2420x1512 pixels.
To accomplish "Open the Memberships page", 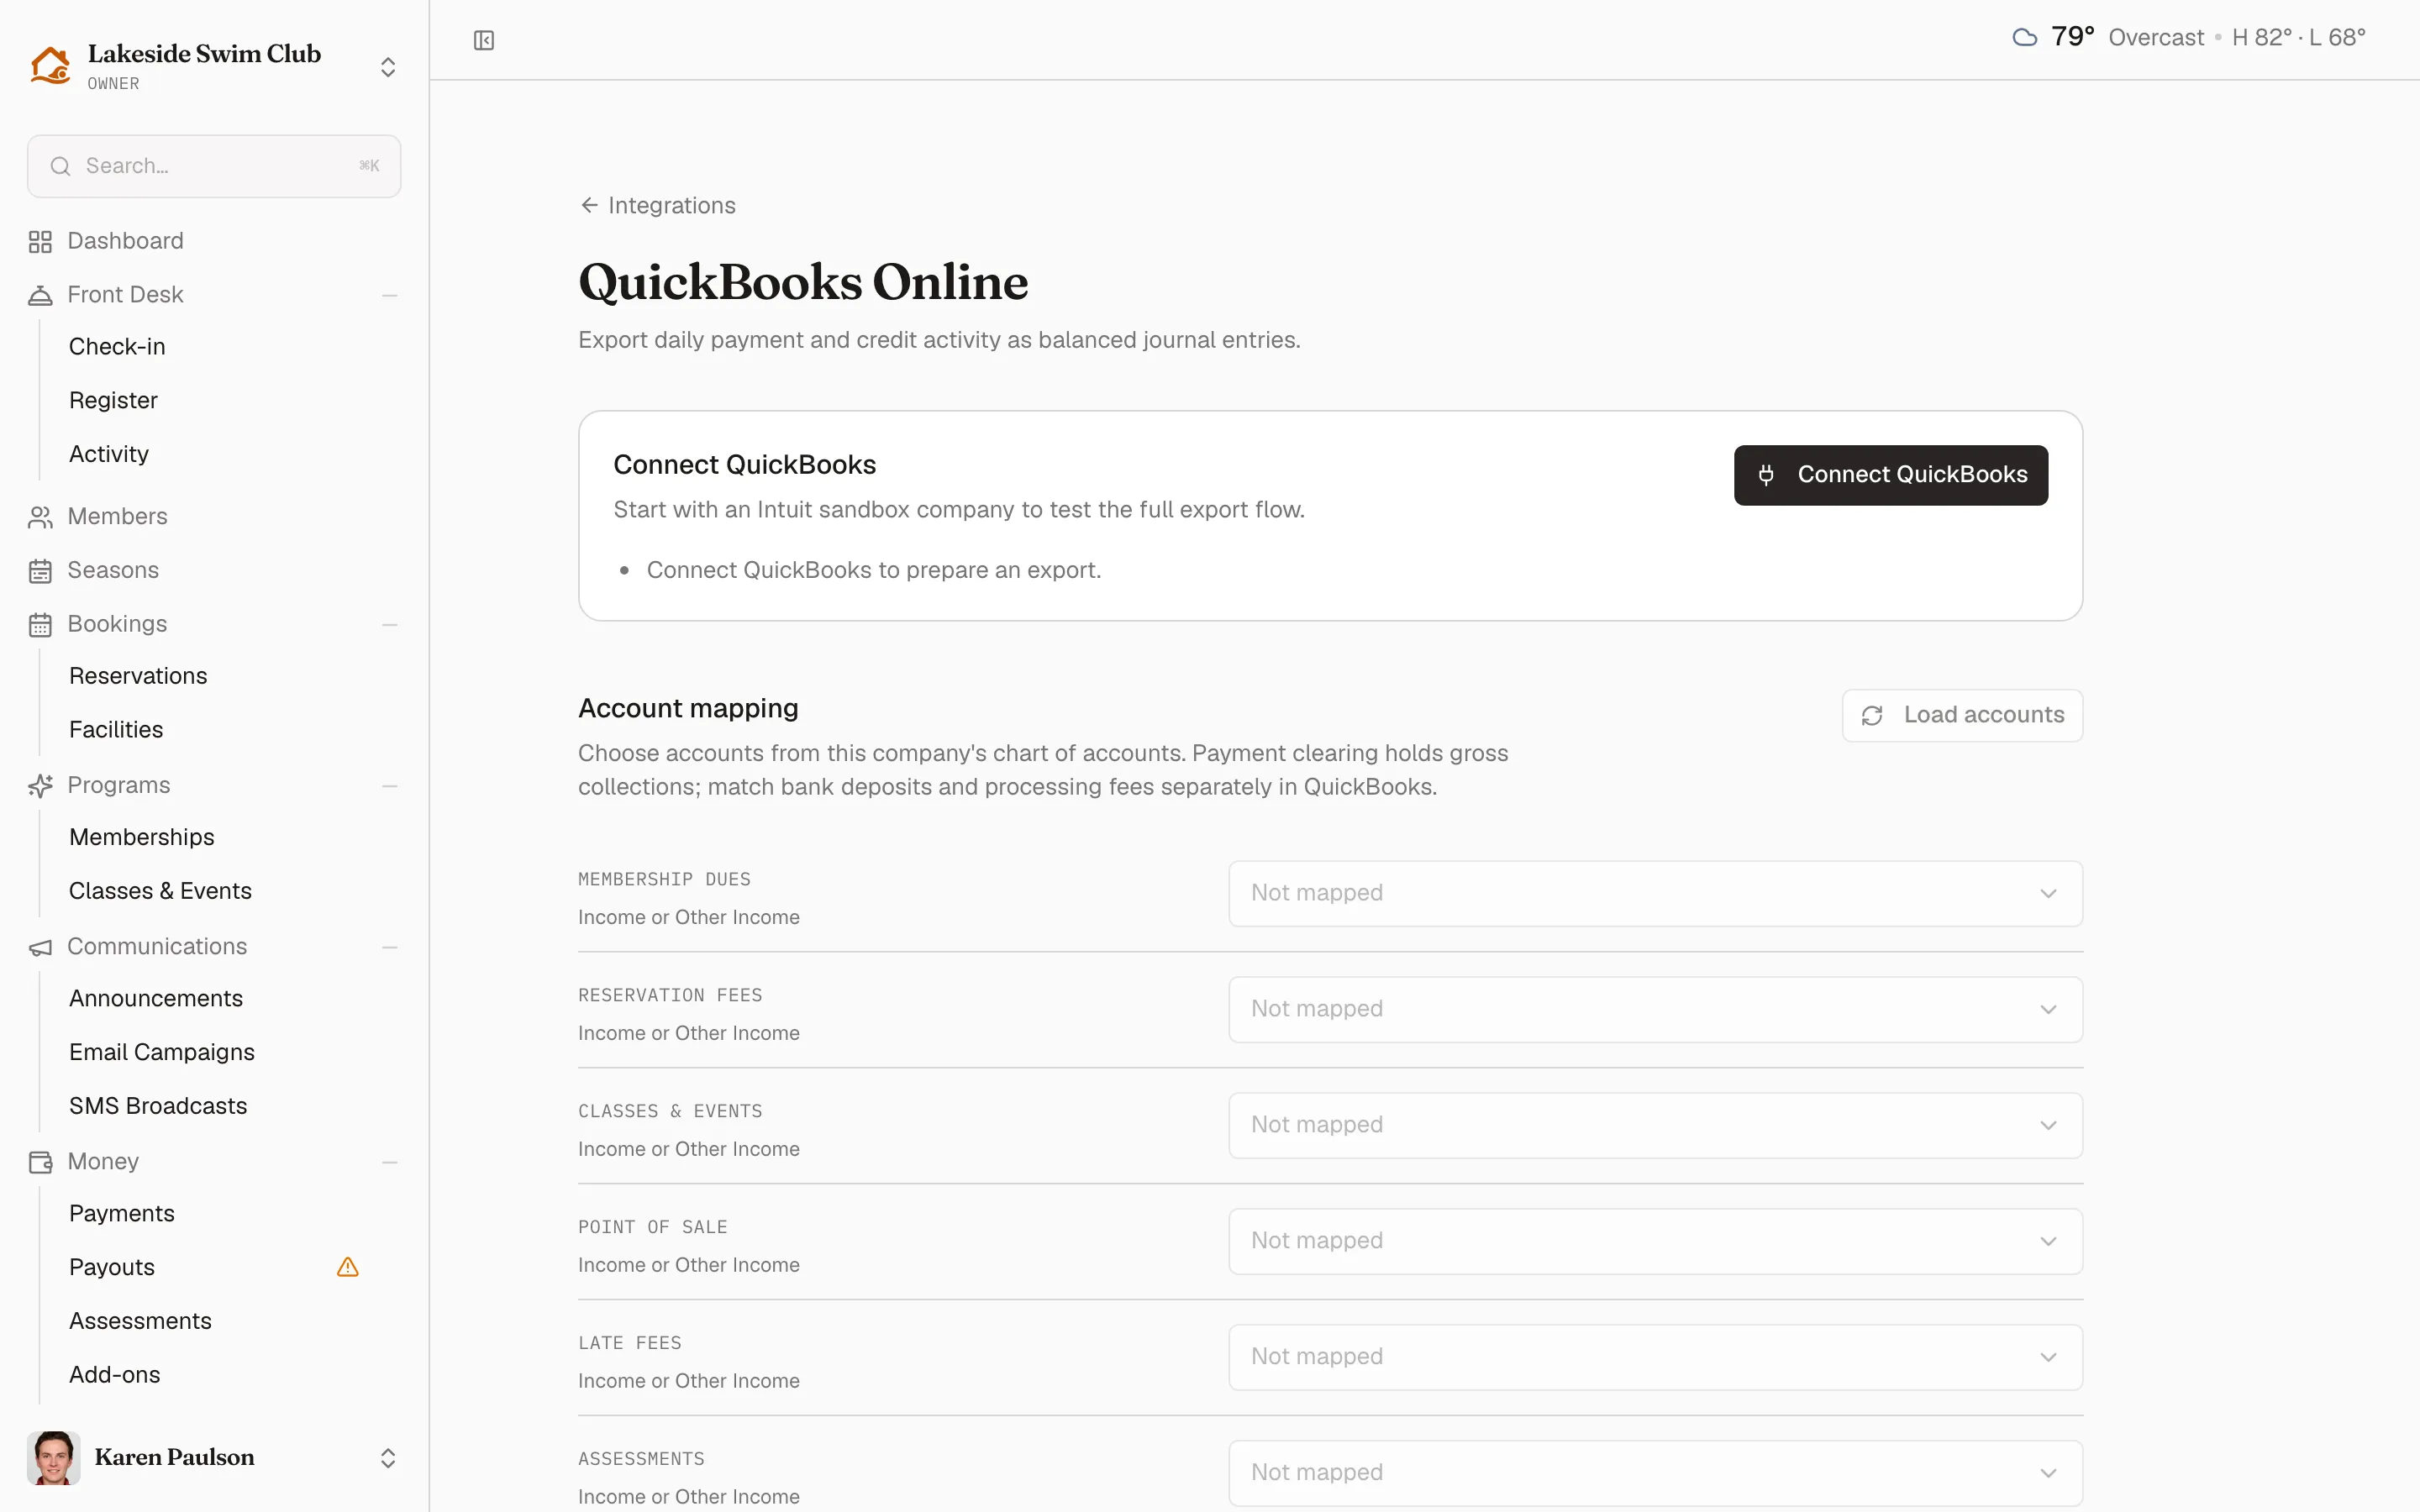I will pos(142,837).
